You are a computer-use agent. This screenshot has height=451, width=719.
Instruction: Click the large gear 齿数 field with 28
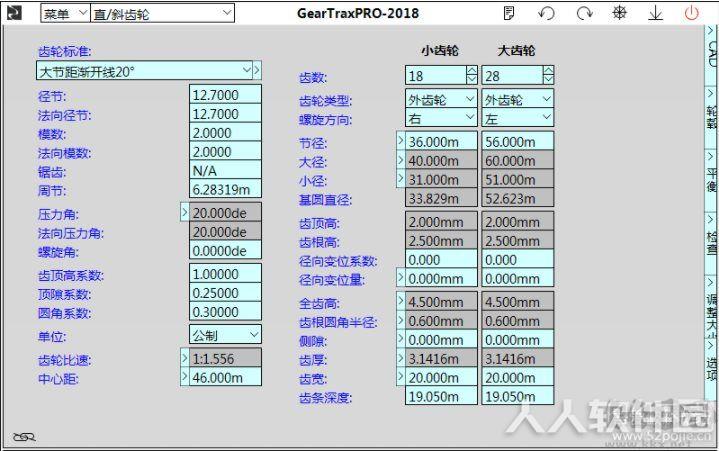click(512, 75)
